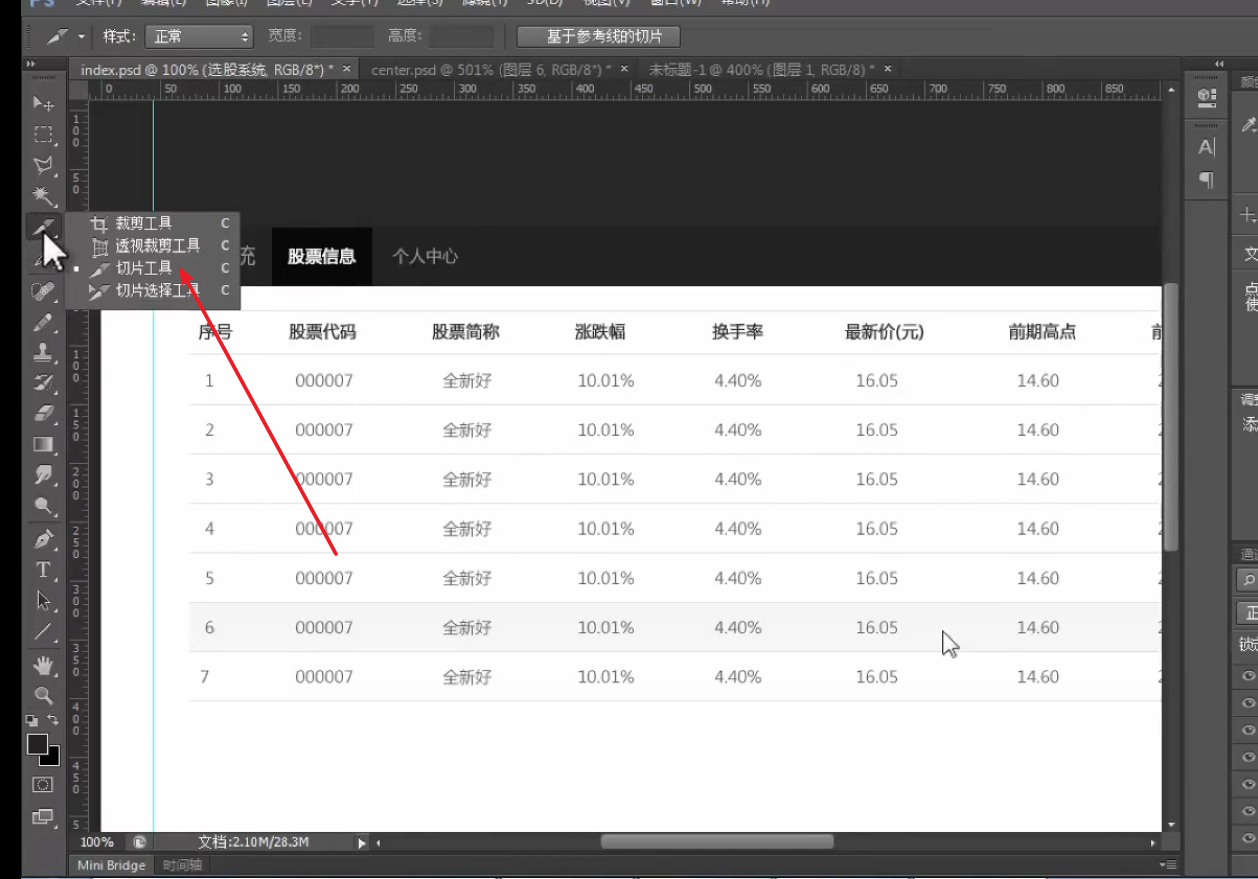Collapse the right panel dock arrows

(x=1218, y=64)
